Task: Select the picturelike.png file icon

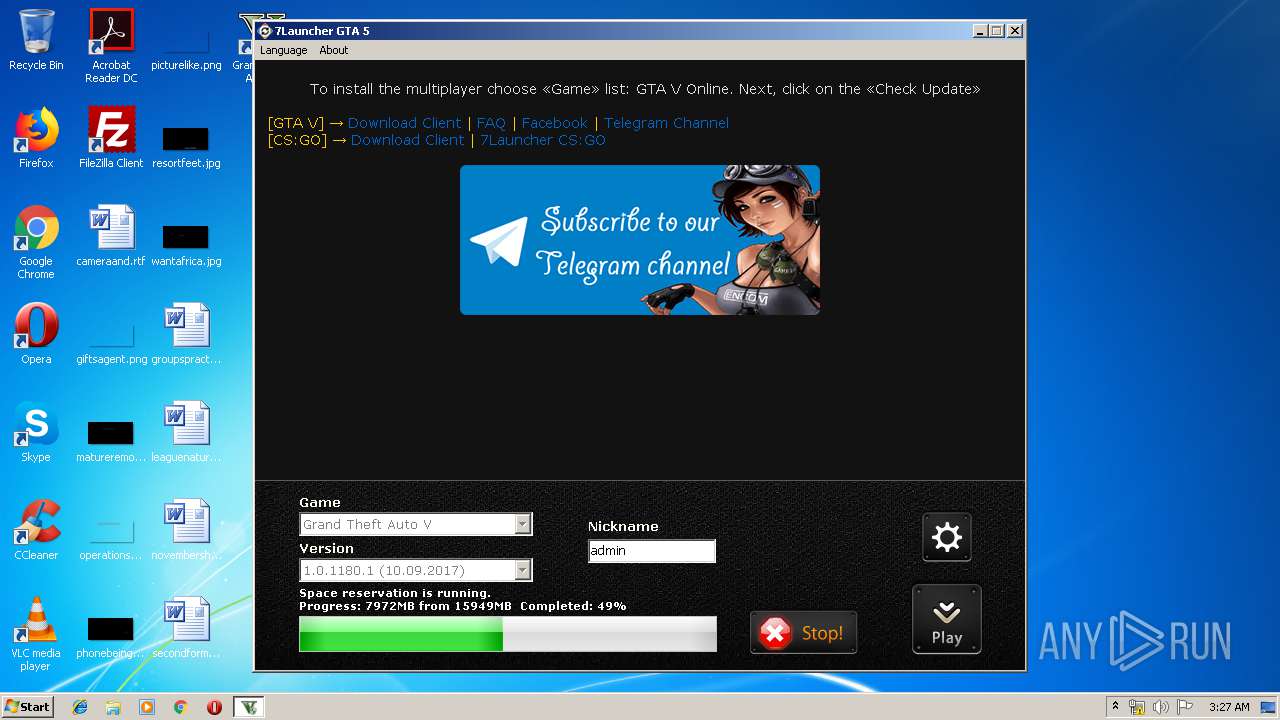Action: tap(186, 46)
